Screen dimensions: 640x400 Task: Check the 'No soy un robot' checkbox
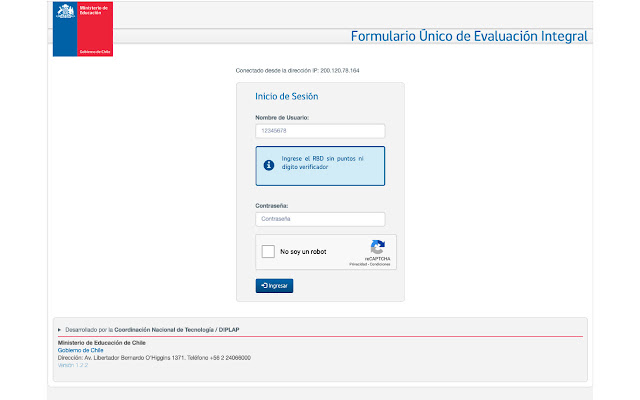[268, 251]
